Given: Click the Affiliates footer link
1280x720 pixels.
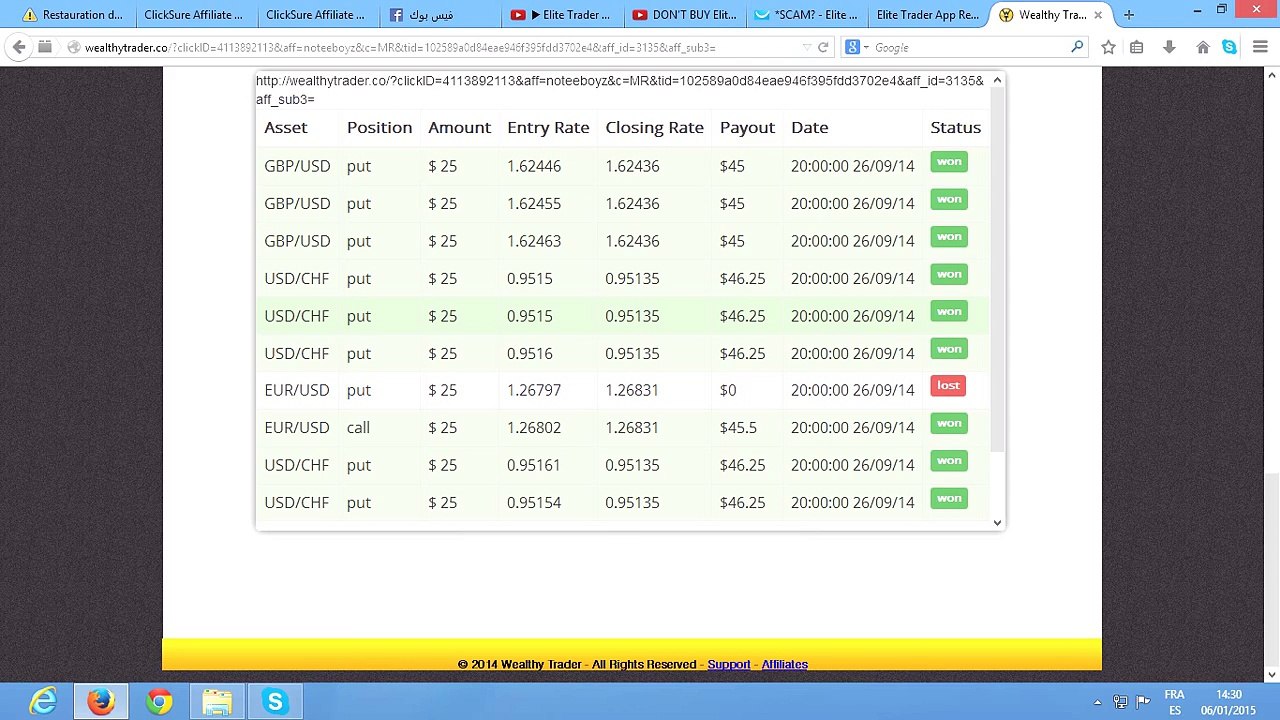Looking at the screenshot, I should click(x=785, y=664).
